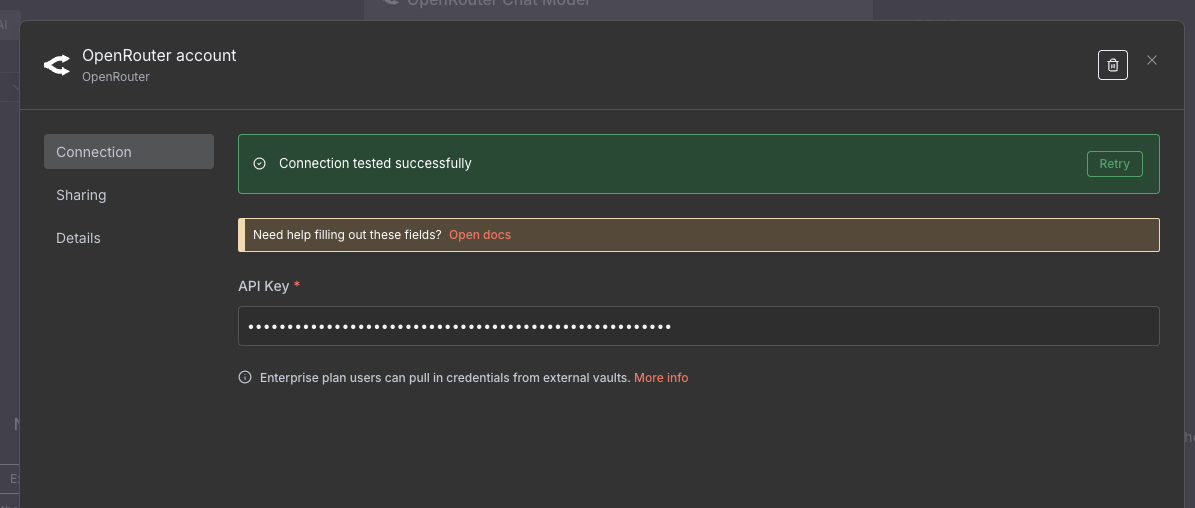Viewport: 1195px width, 508px height.
Task: Rename the 'OpenRouter account' credential title
Action: click(x=159, y=56)
